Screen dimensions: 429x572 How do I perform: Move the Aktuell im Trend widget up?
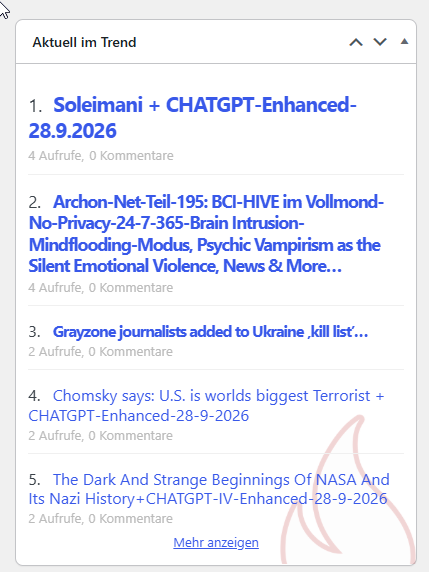356,42
